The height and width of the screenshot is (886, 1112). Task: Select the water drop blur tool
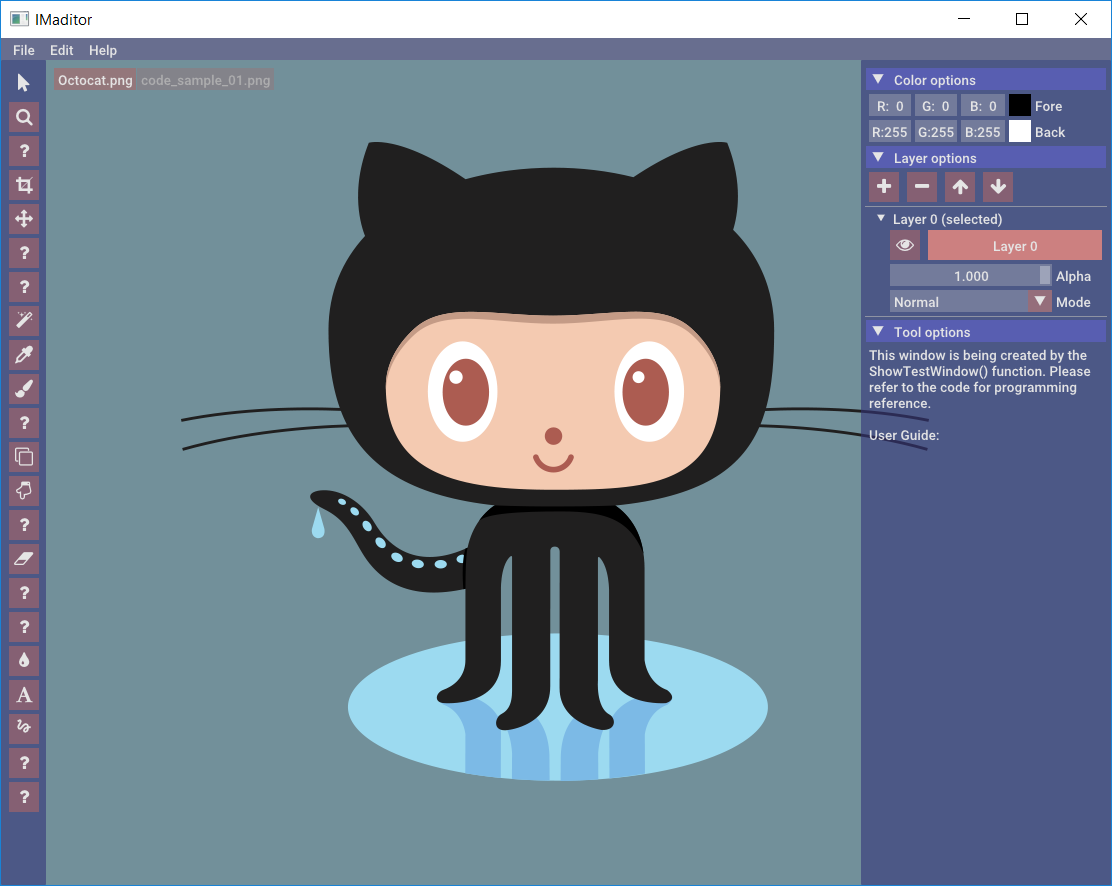pyautogui.click(x=24, y=660)
